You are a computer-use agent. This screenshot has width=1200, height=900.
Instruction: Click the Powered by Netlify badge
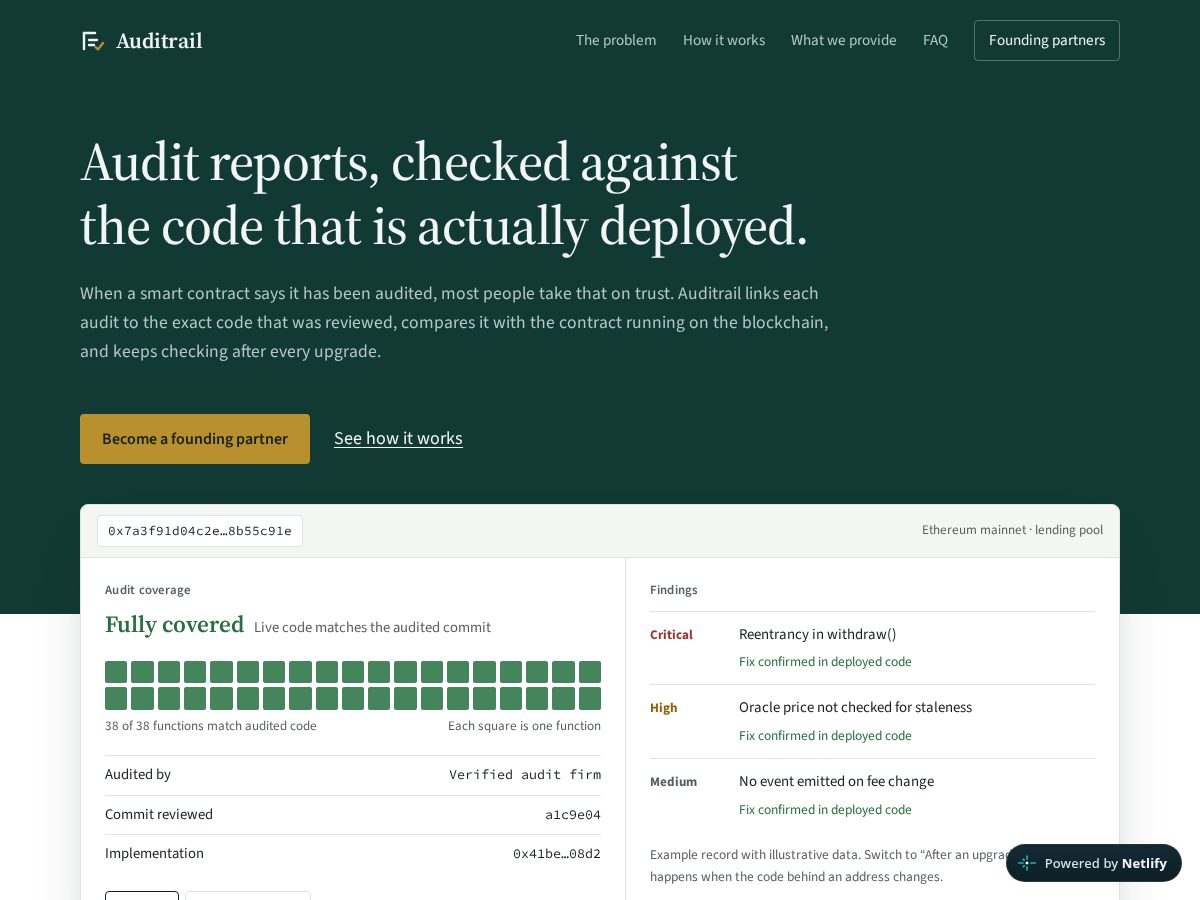pos(1094,863)
